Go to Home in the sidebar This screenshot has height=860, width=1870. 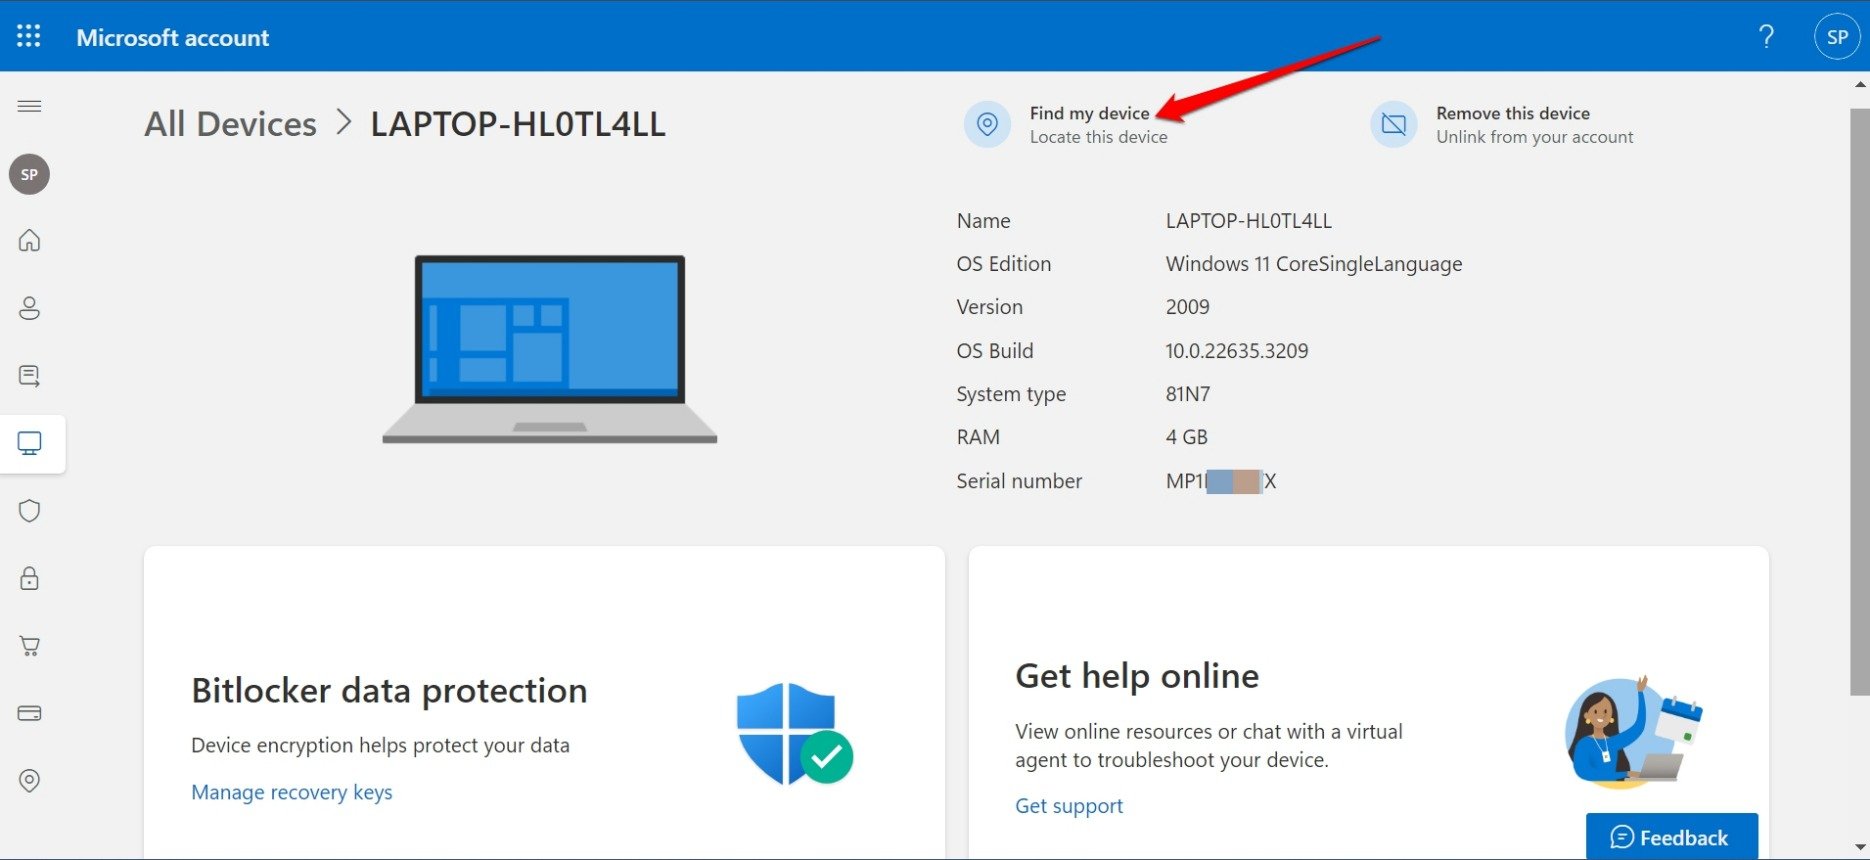coord(30,240)
